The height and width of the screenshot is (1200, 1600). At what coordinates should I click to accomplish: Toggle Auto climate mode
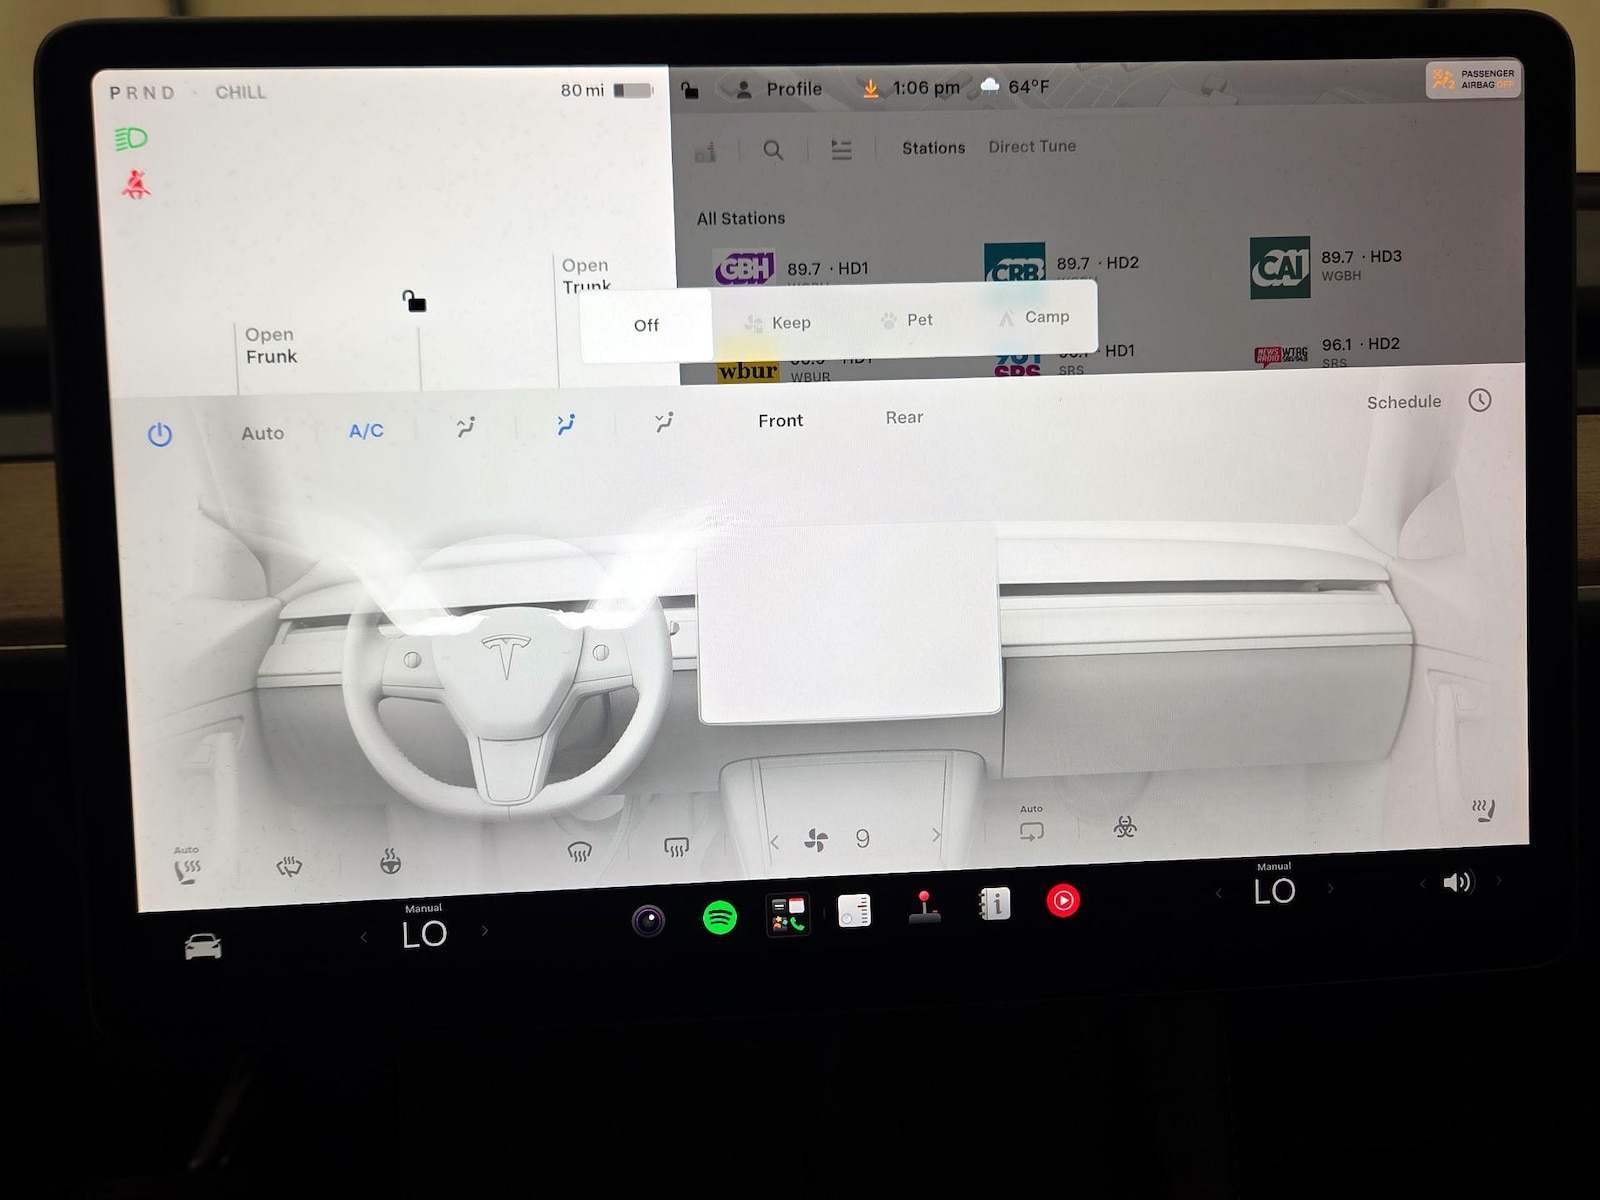(262, 433)
